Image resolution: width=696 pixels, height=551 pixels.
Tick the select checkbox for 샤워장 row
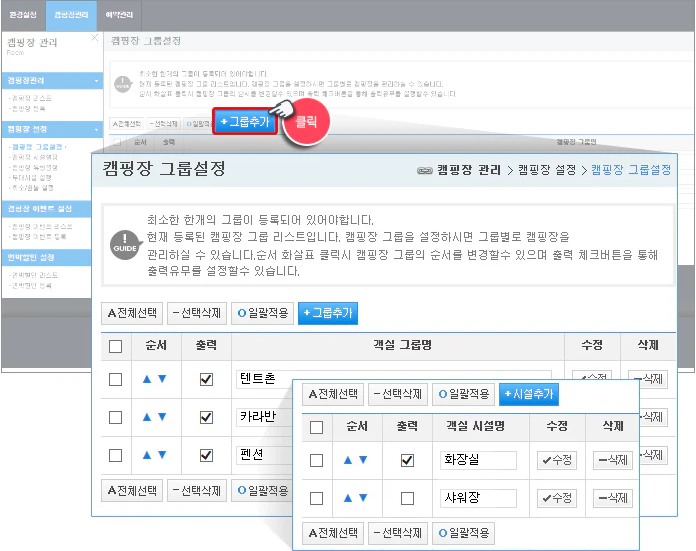click(316, 499)
